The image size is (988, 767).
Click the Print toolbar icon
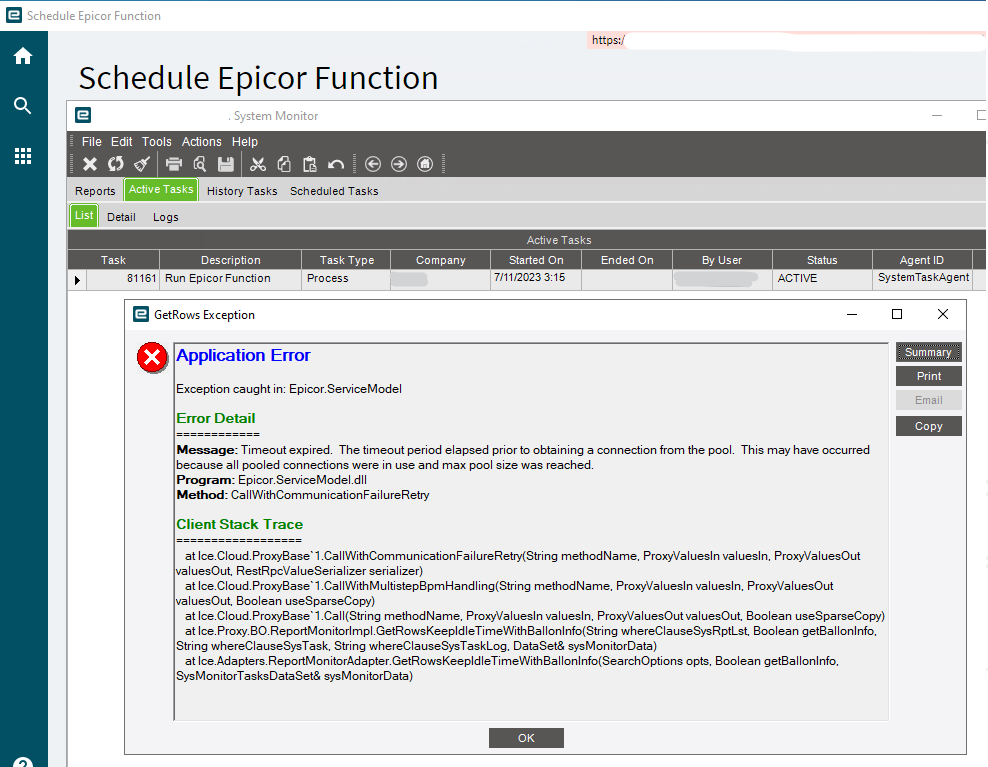click(173, 164)
